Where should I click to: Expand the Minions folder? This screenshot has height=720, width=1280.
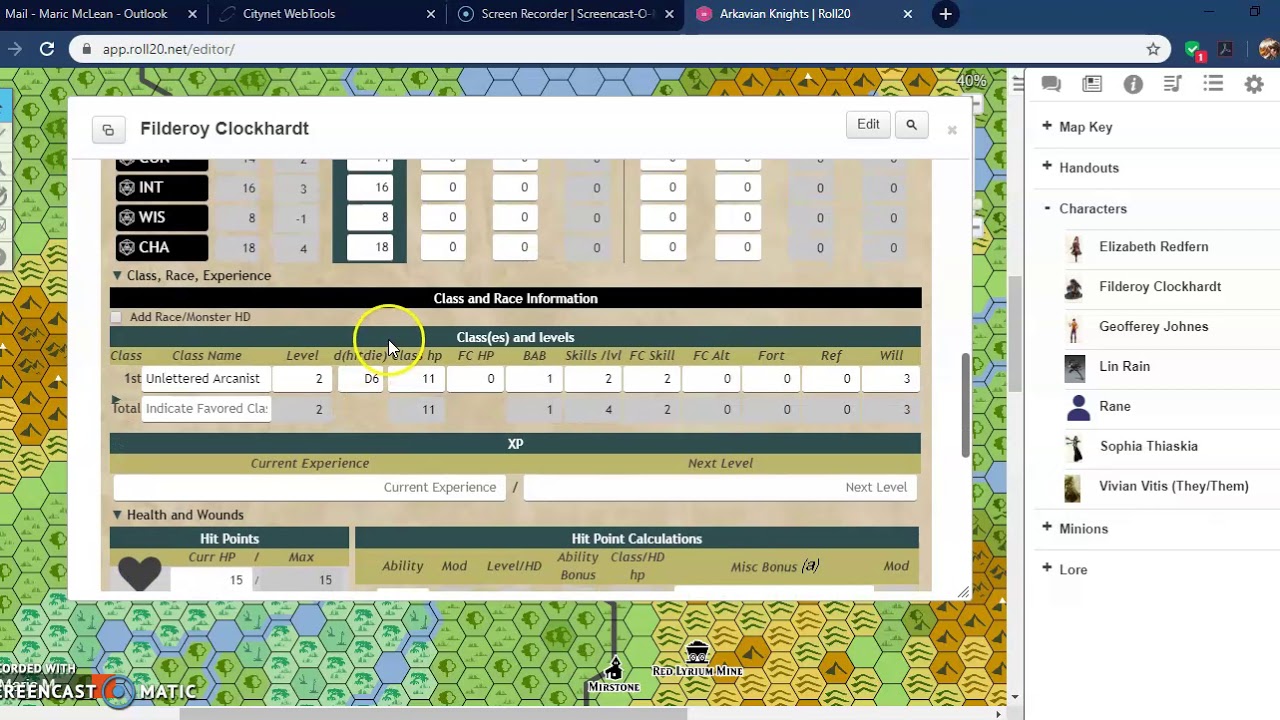click(x=1047, y=528)
